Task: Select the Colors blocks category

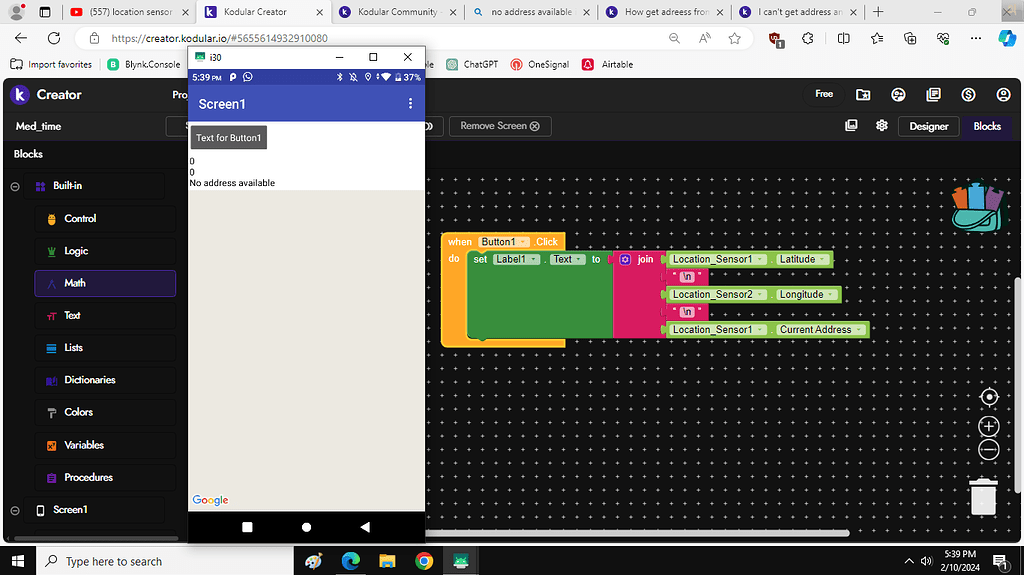Action: coord(78,412)
